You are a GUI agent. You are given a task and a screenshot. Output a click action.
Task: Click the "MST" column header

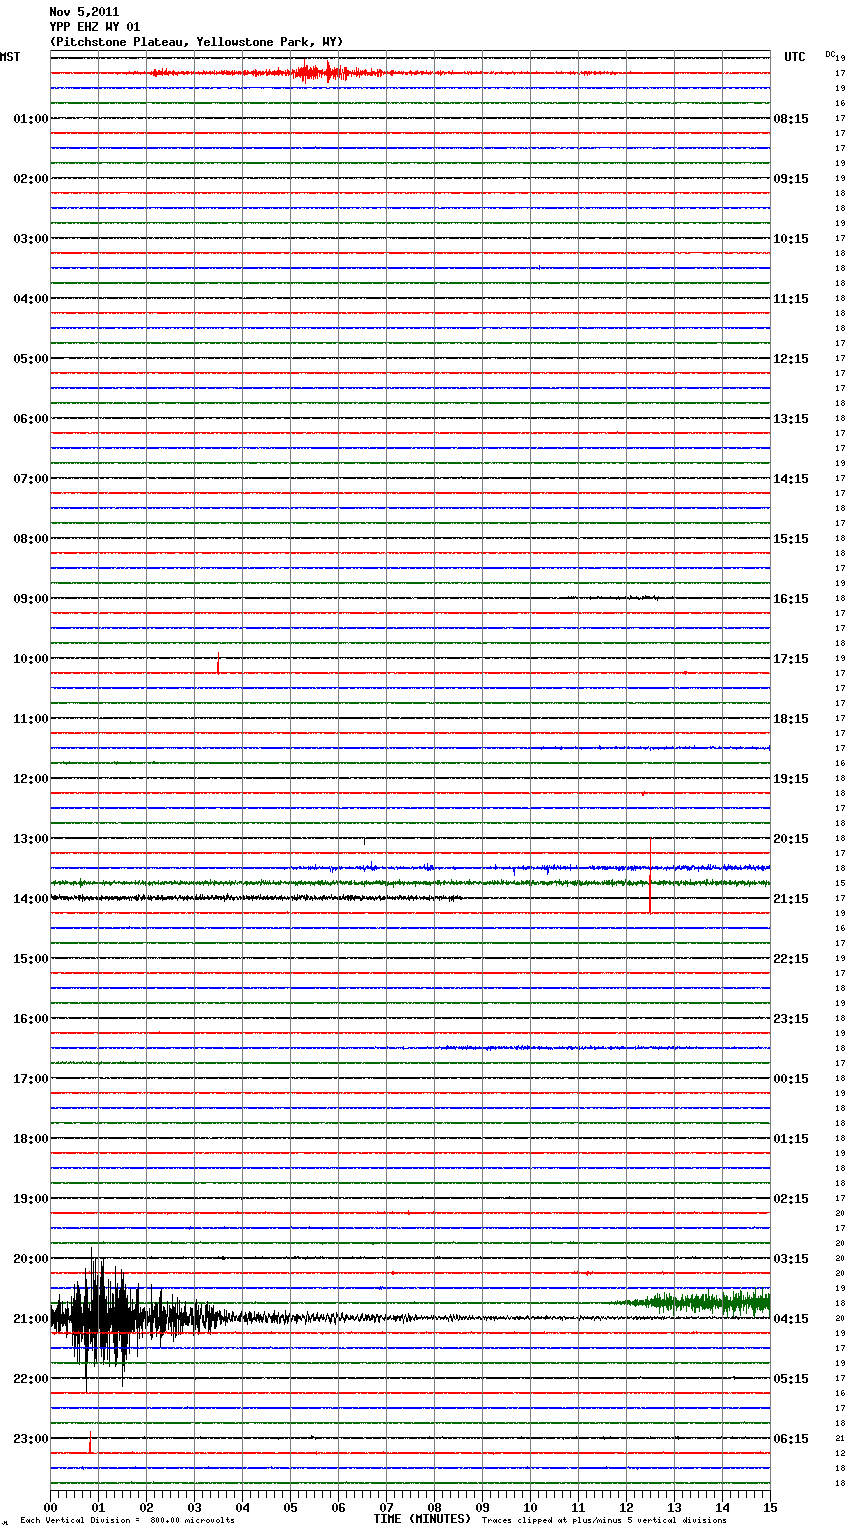pyautogui.click(x=10, y=57)
